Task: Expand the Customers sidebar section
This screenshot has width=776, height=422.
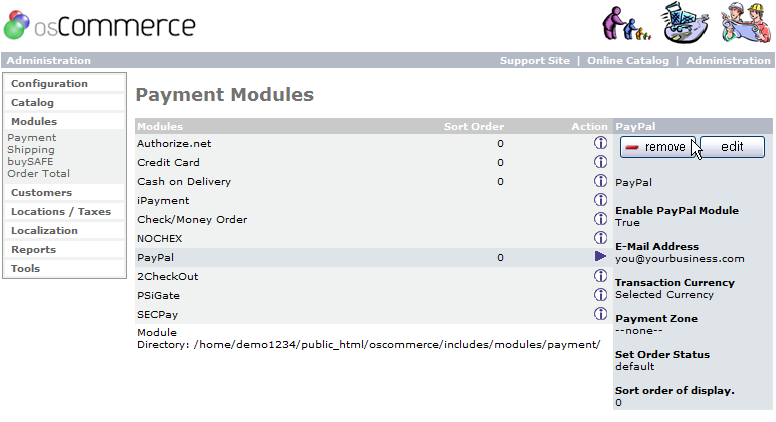Action: click(41, 193)
